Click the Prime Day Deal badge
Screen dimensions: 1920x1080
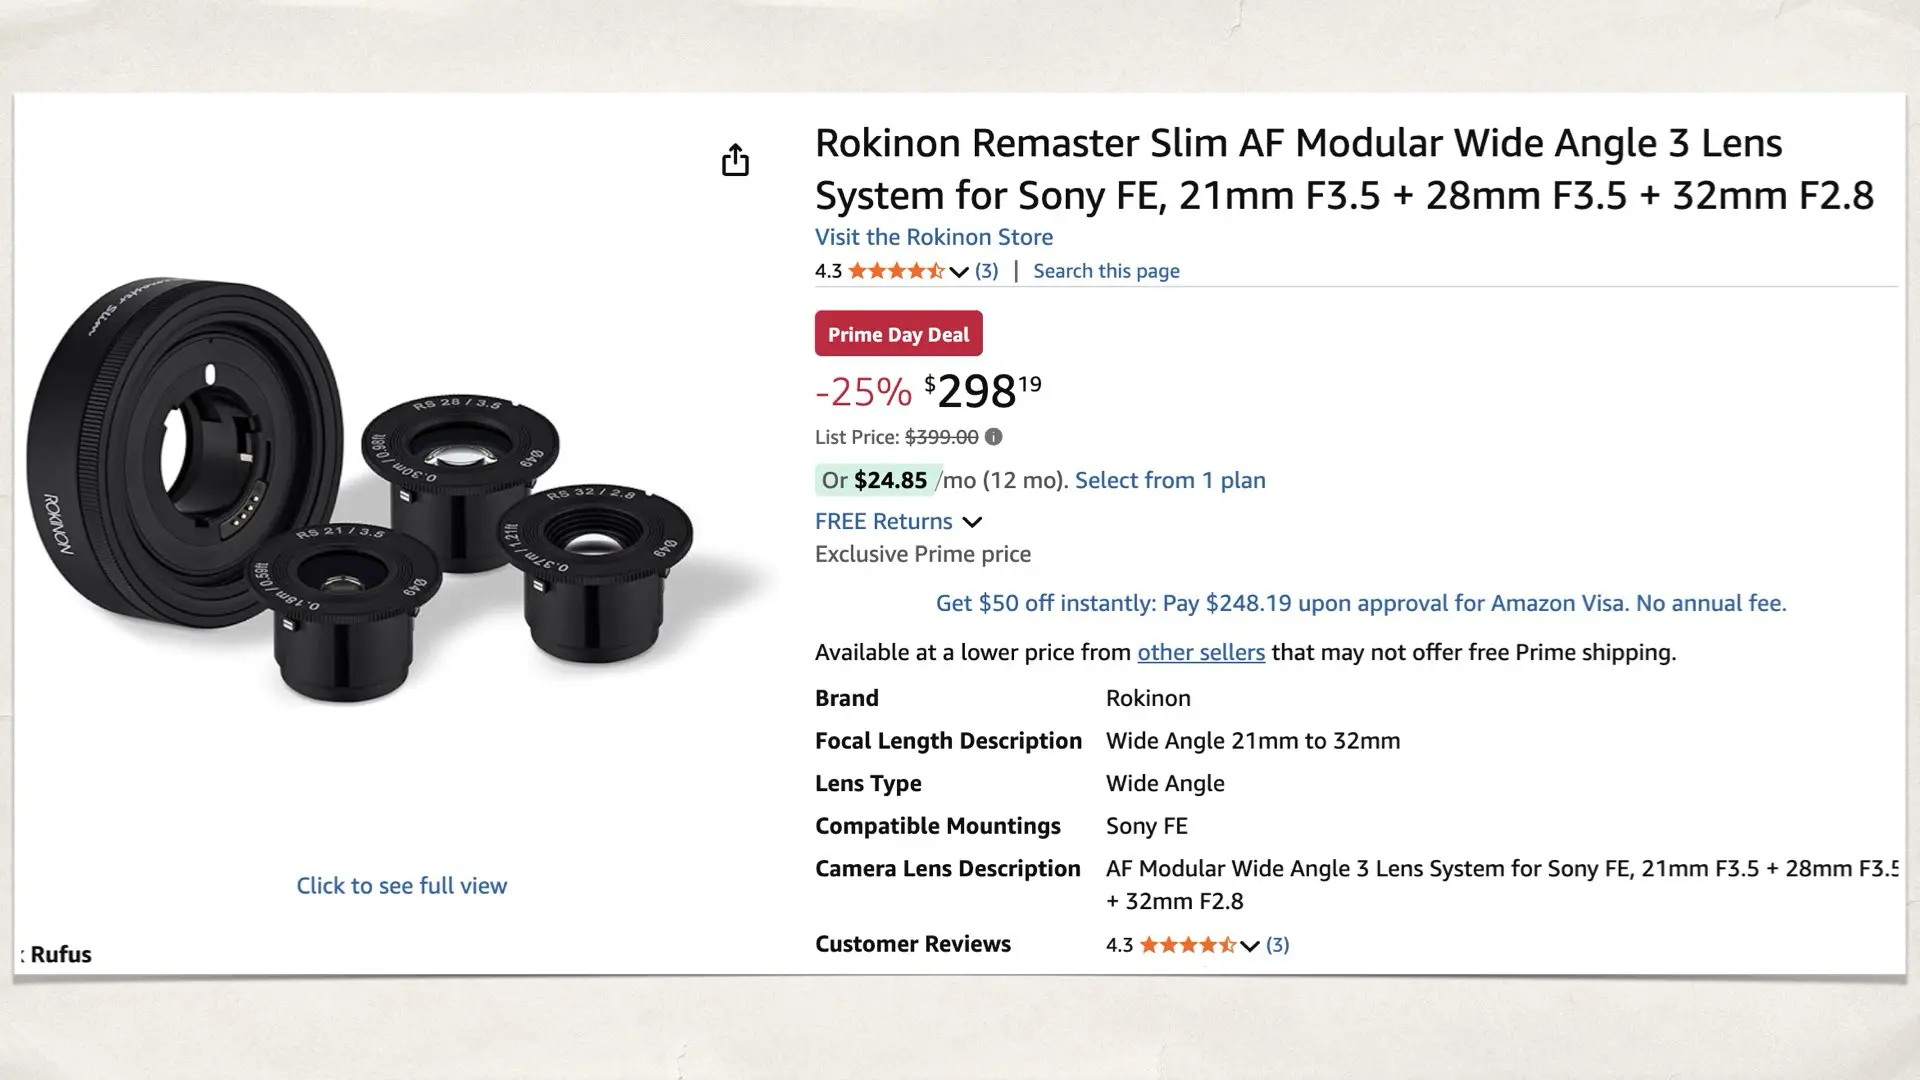coord(897,333)
